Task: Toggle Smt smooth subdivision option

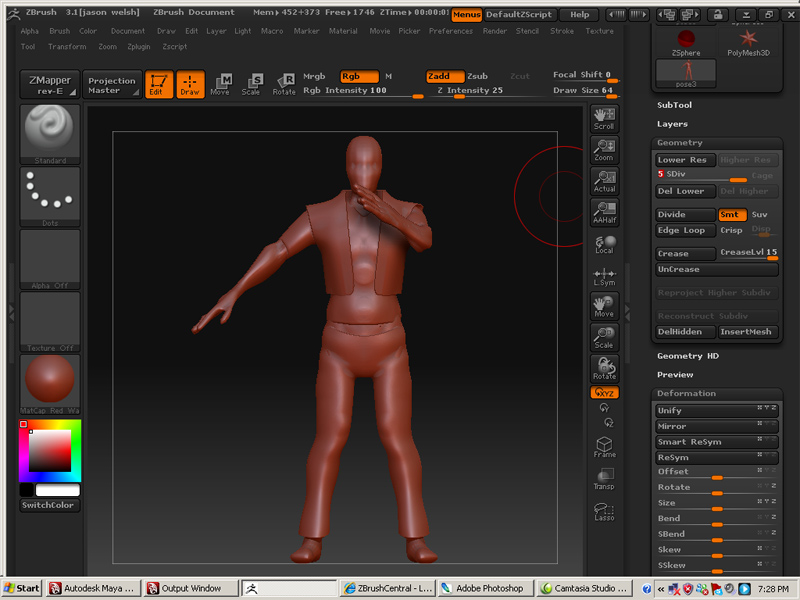Action: pos(733,214)
